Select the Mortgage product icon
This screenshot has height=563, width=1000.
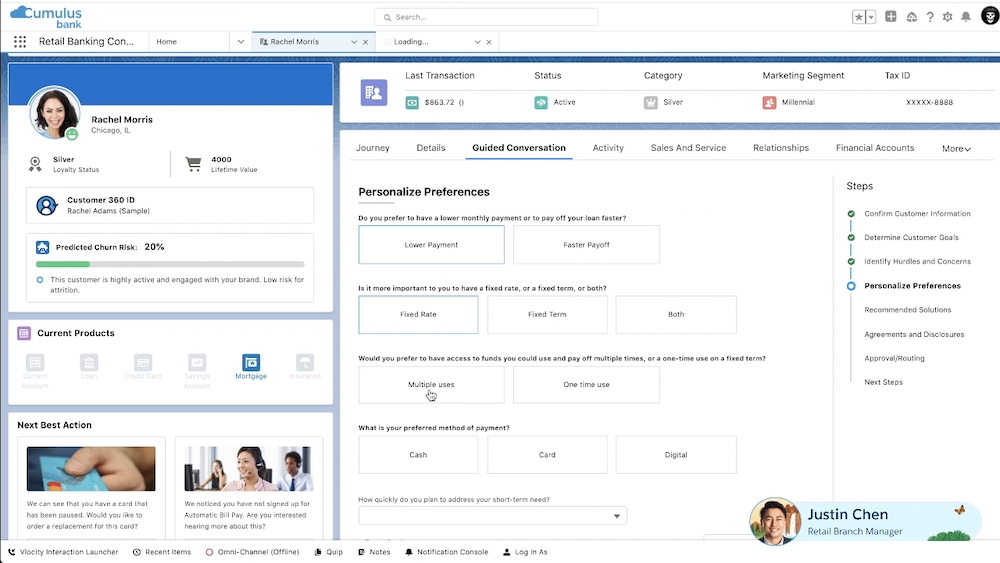(251, 366)
